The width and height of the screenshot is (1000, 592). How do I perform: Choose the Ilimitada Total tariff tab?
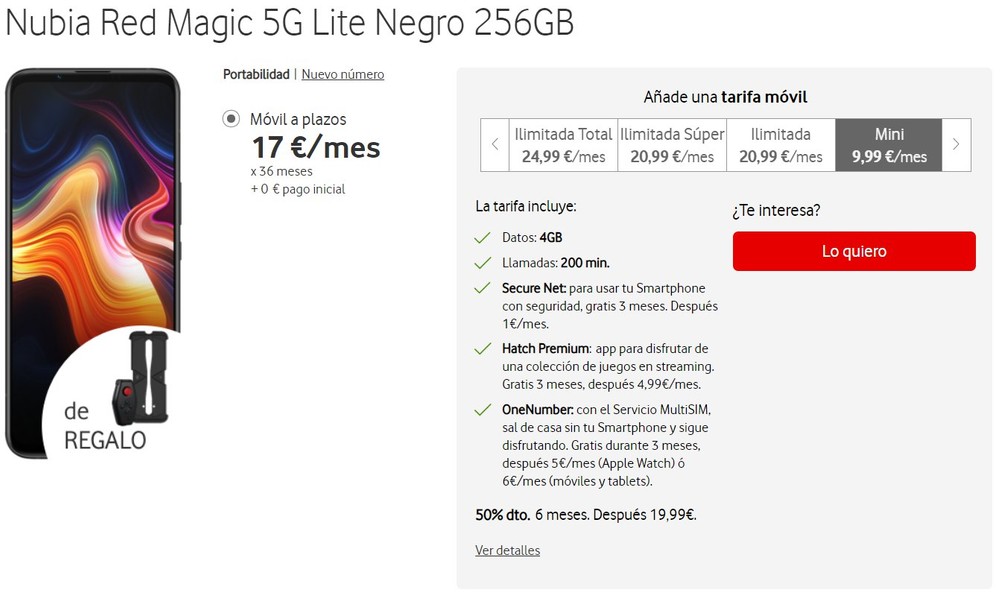[563, 145]
